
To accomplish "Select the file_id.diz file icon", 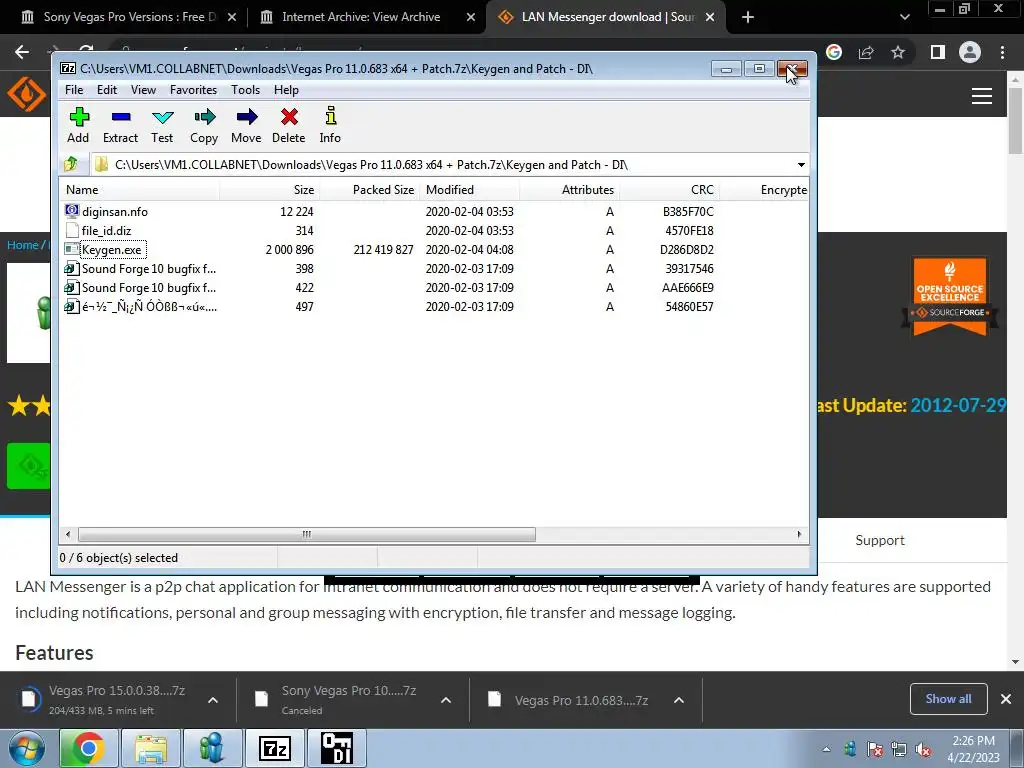I will point(72,230).
